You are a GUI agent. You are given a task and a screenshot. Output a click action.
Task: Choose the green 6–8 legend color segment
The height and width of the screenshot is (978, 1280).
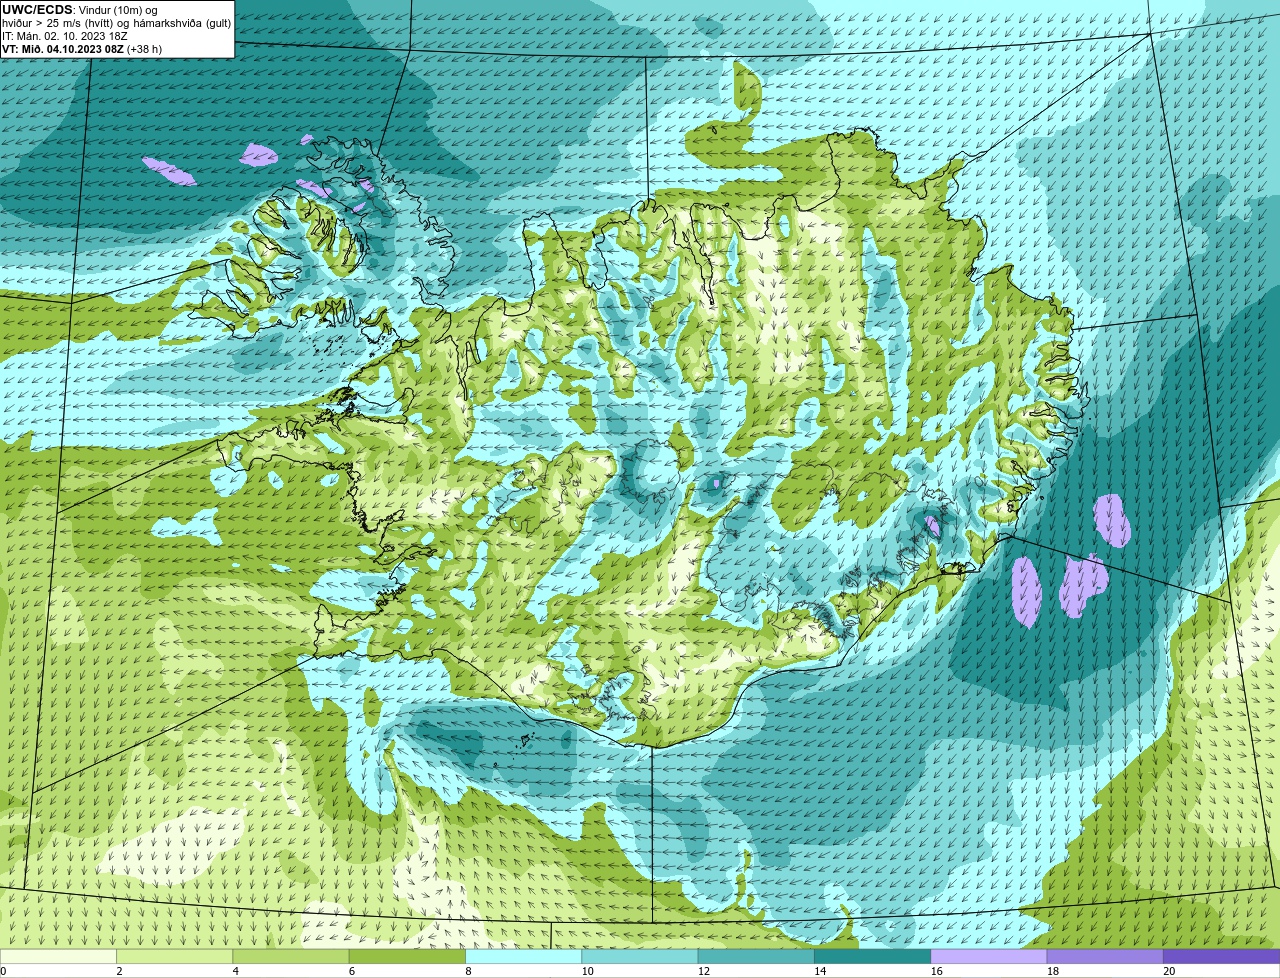[408, 957]
